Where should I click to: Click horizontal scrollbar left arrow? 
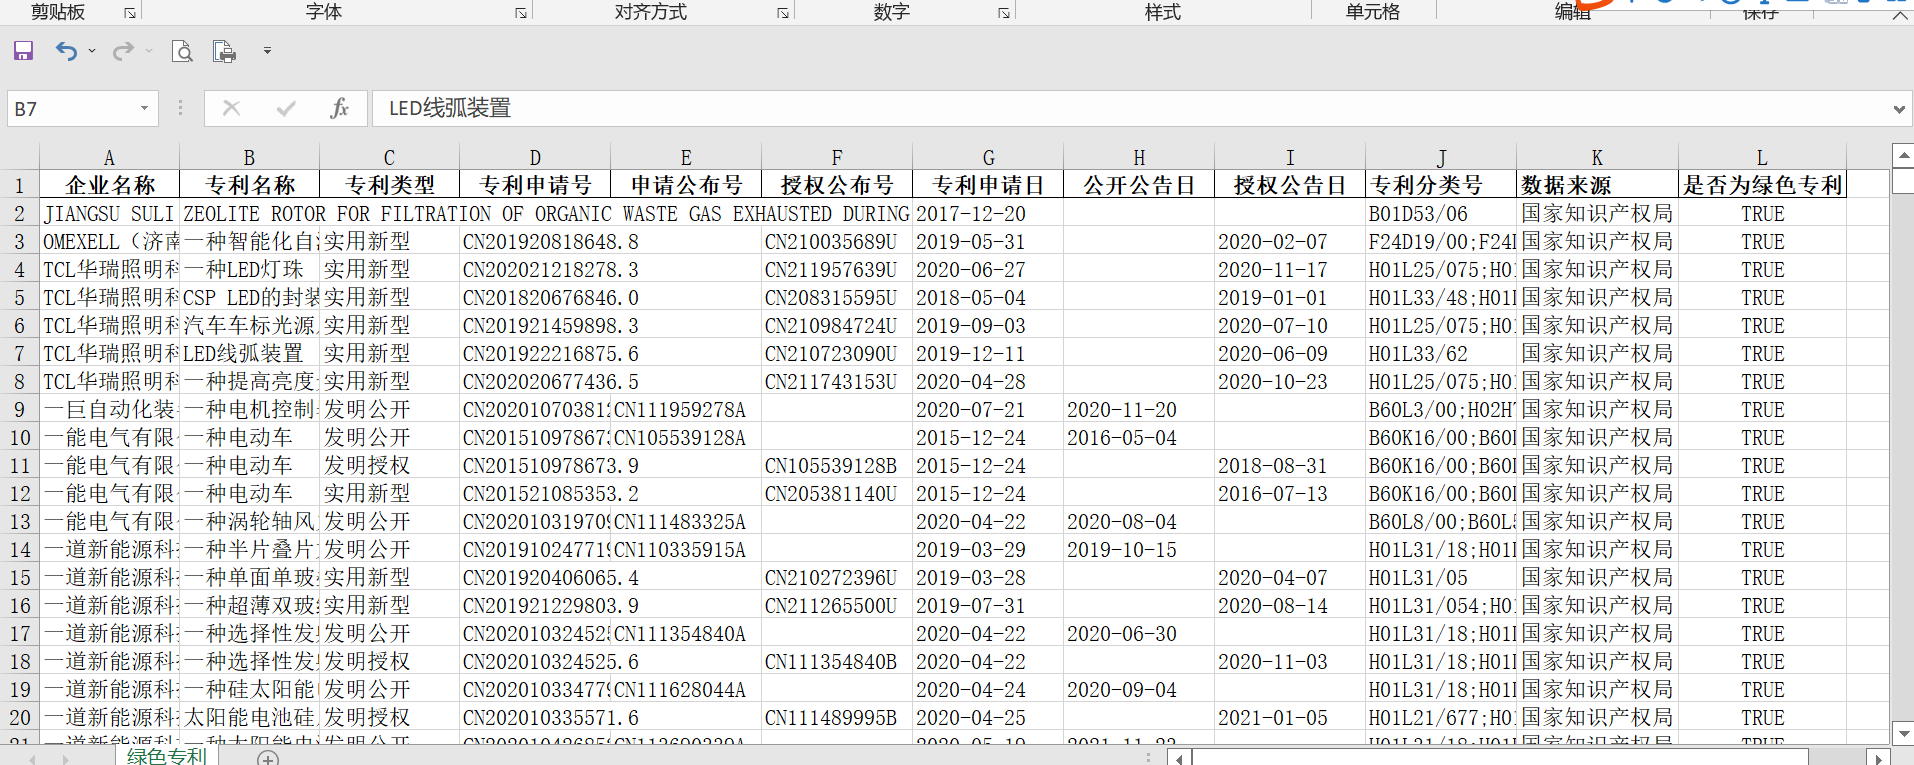pos(1180,758)
